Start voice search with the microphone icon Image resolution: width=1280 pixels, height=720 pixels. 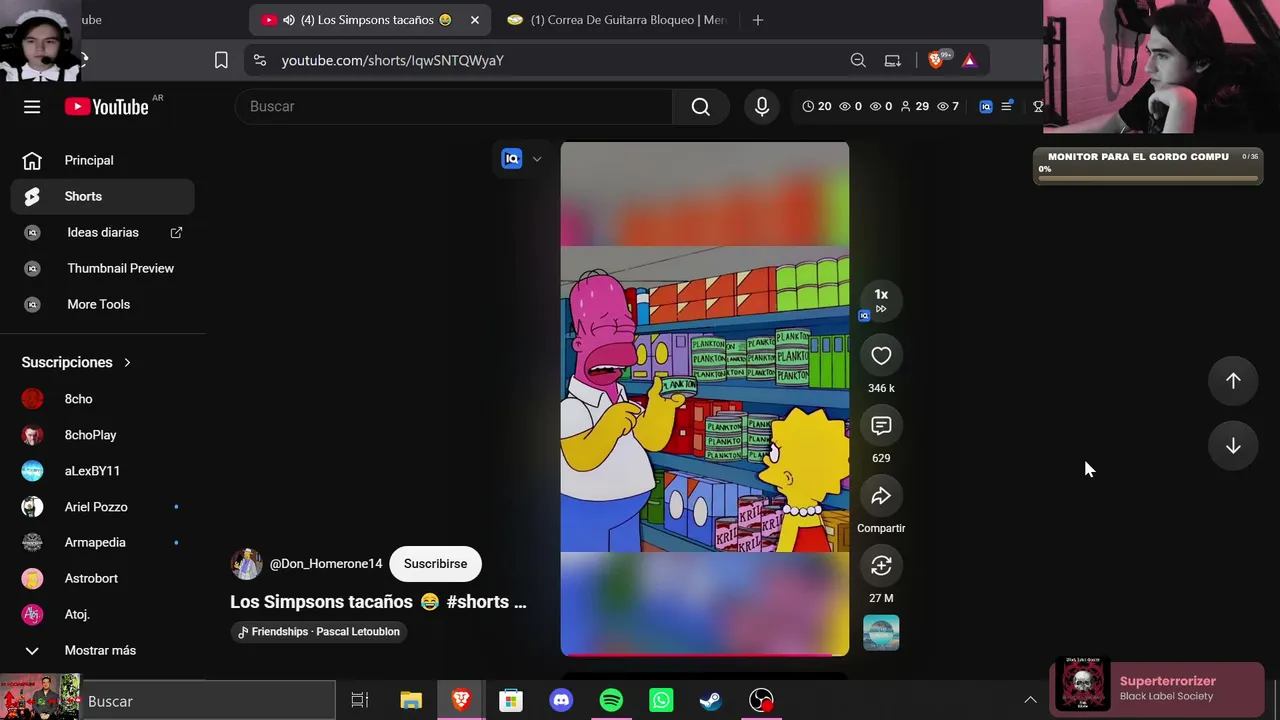762,107
